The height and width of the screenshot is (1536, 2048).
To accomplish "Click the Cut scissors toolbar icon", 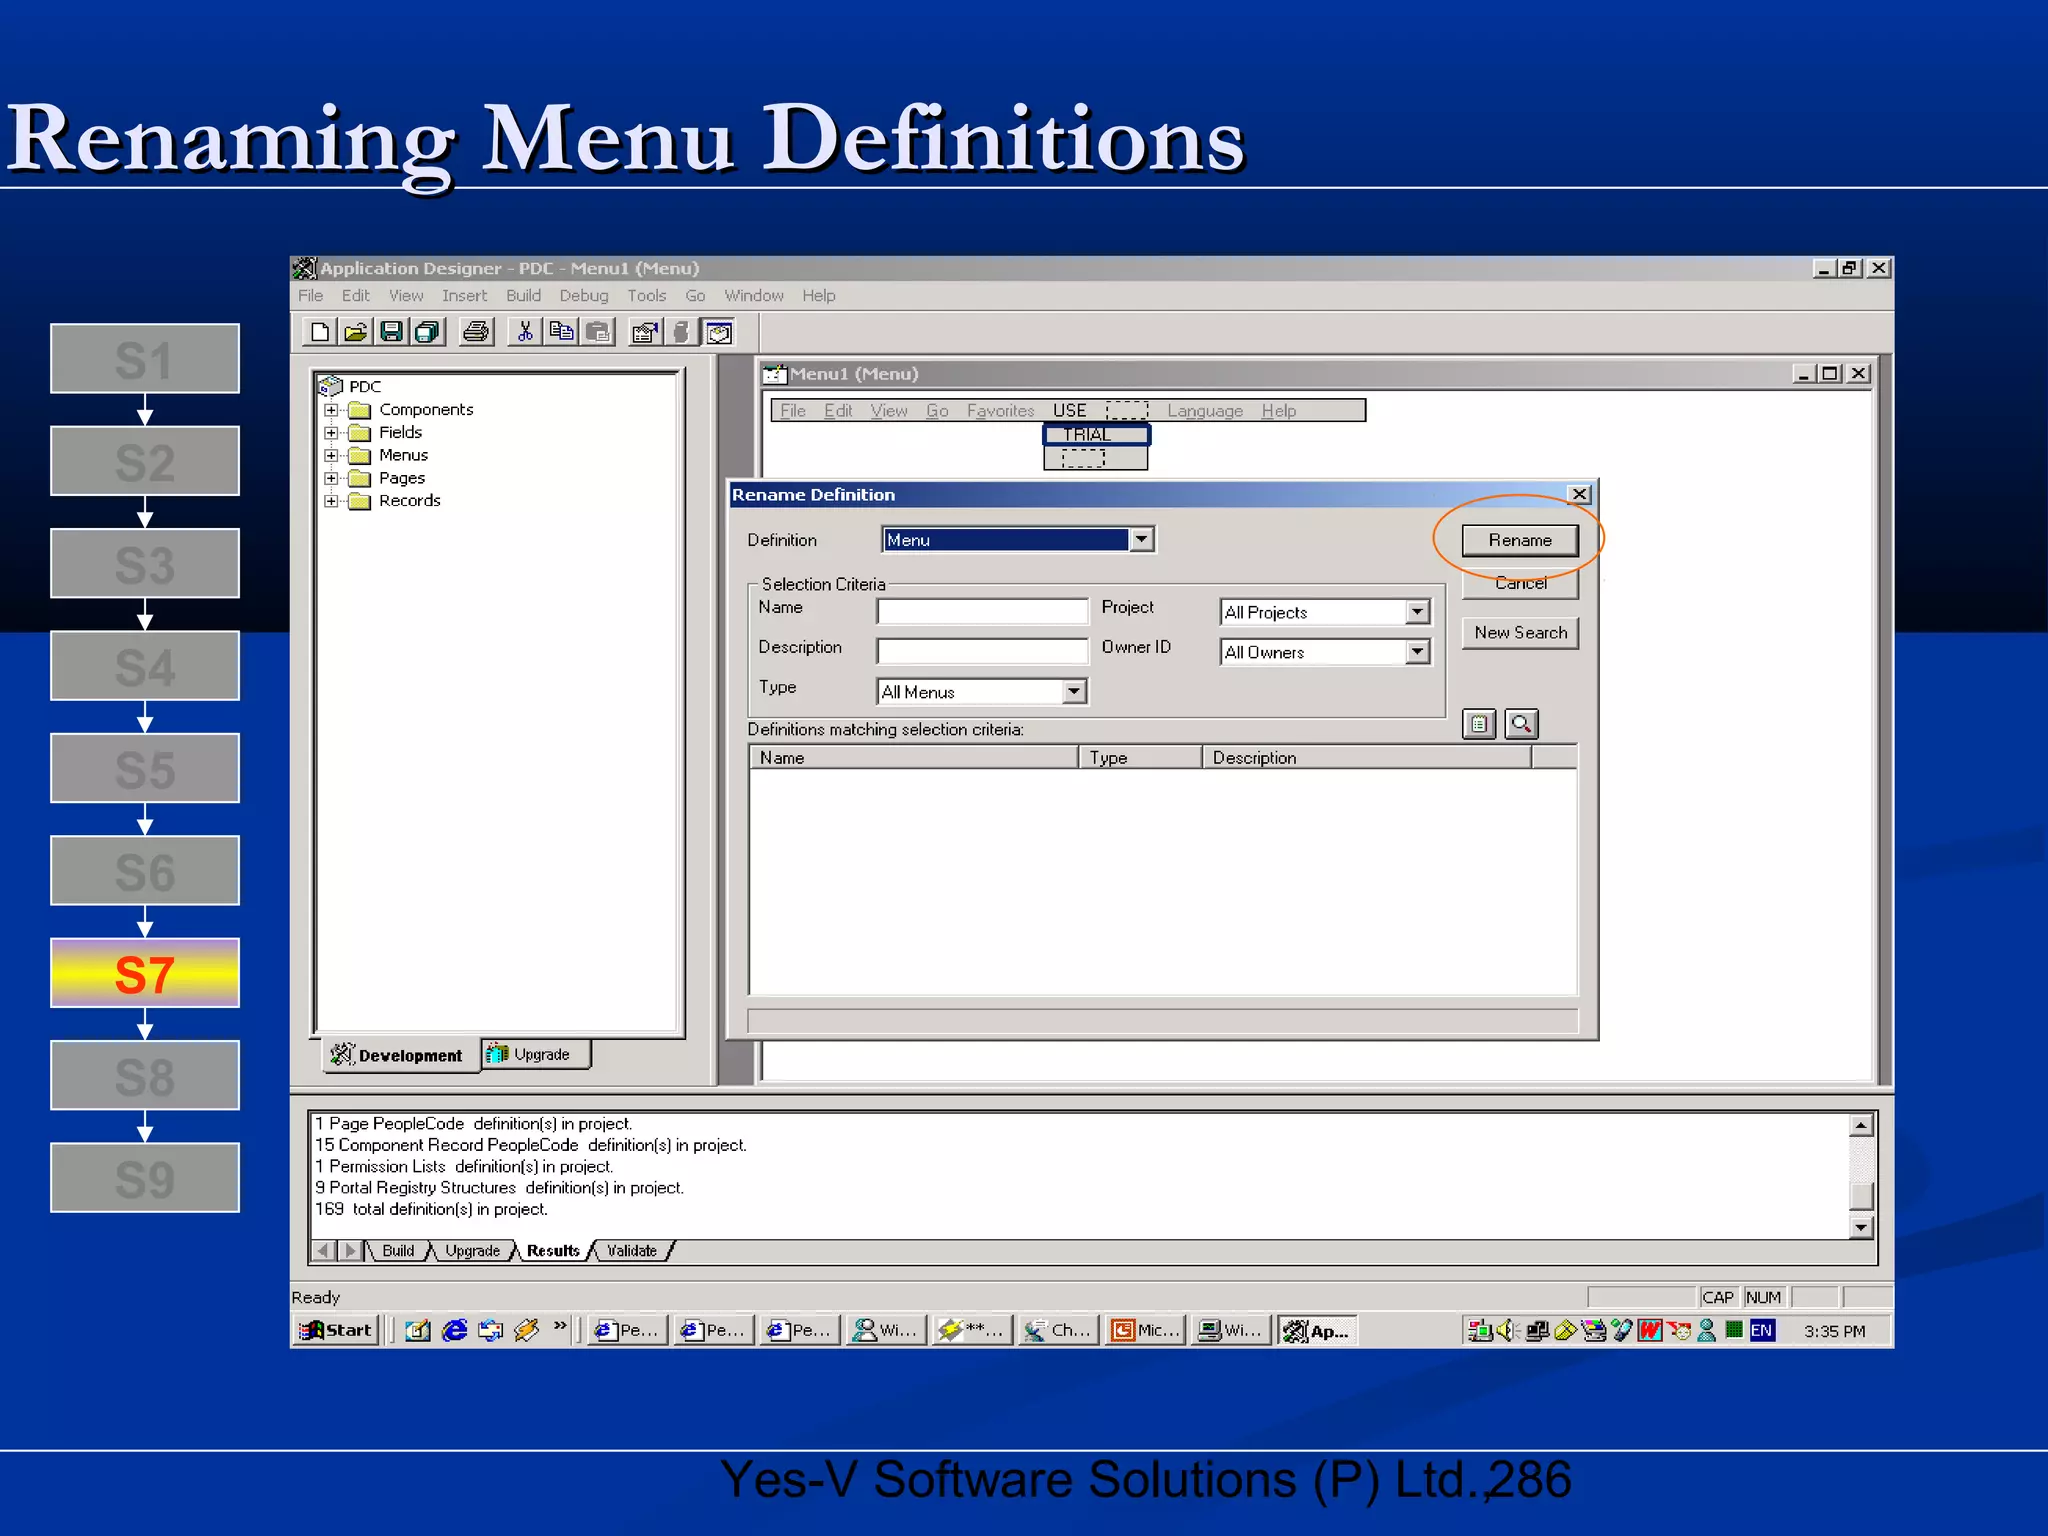I will pyautogui.click(x=525, y=332).
